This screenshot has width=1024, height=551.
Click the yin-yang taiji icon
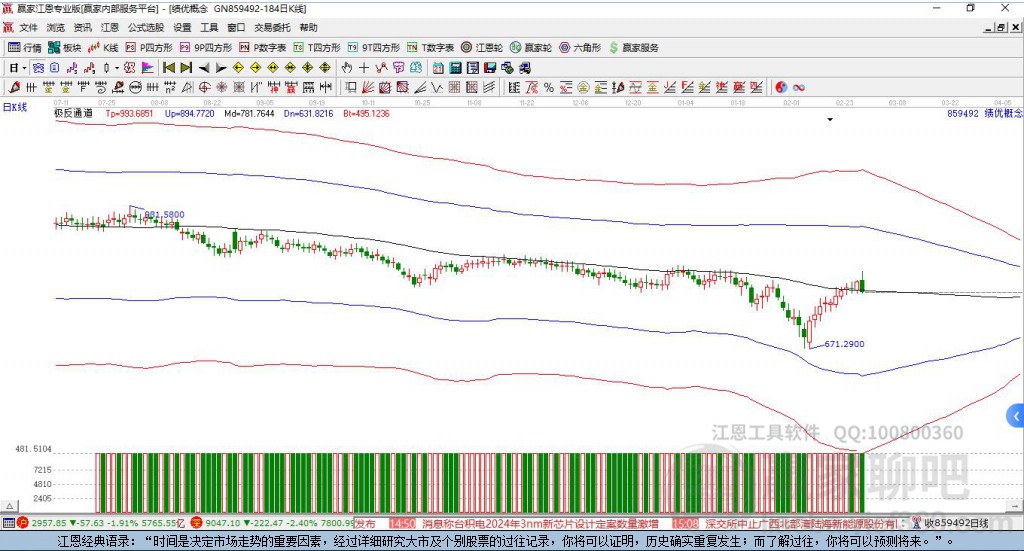point(780,87)
